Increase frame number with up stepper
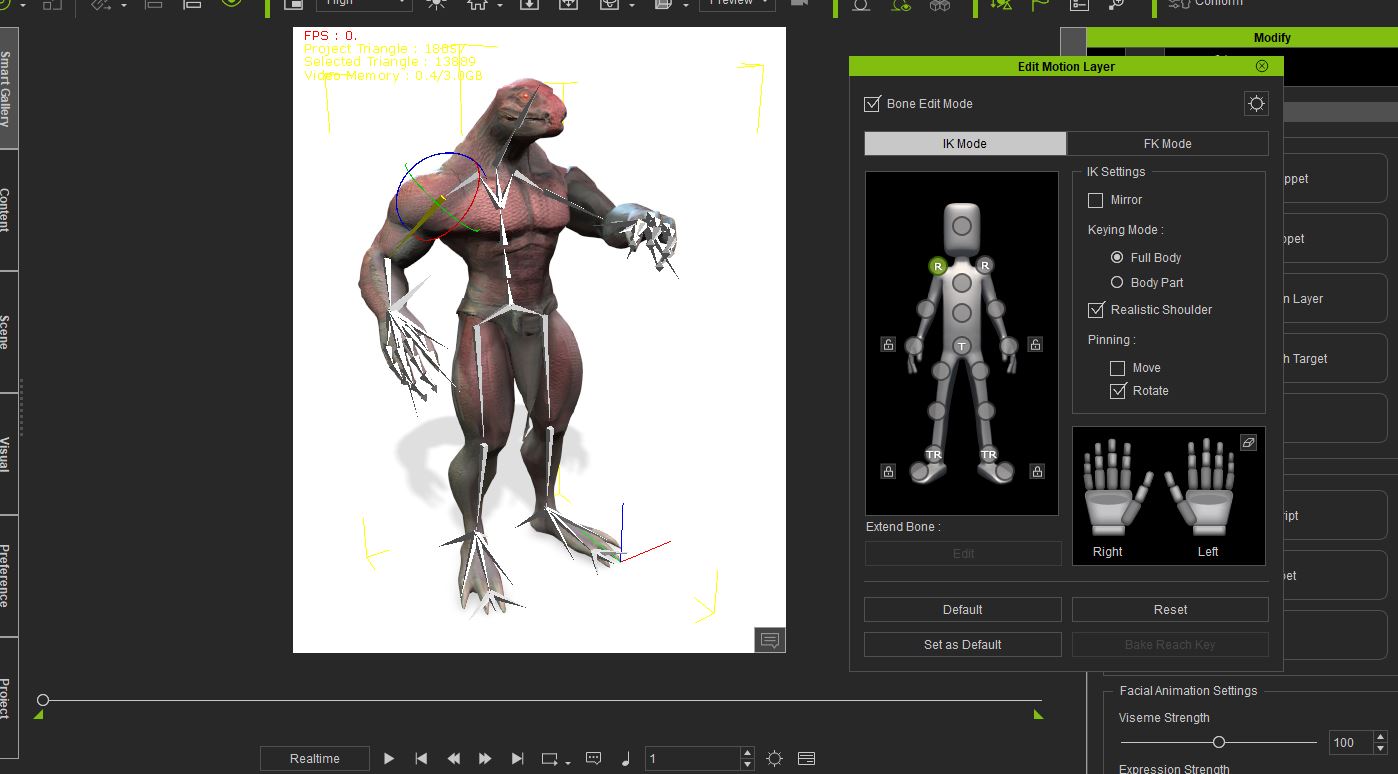The image size is (1398, 774). pyautogui.click(x=747, y=753)
